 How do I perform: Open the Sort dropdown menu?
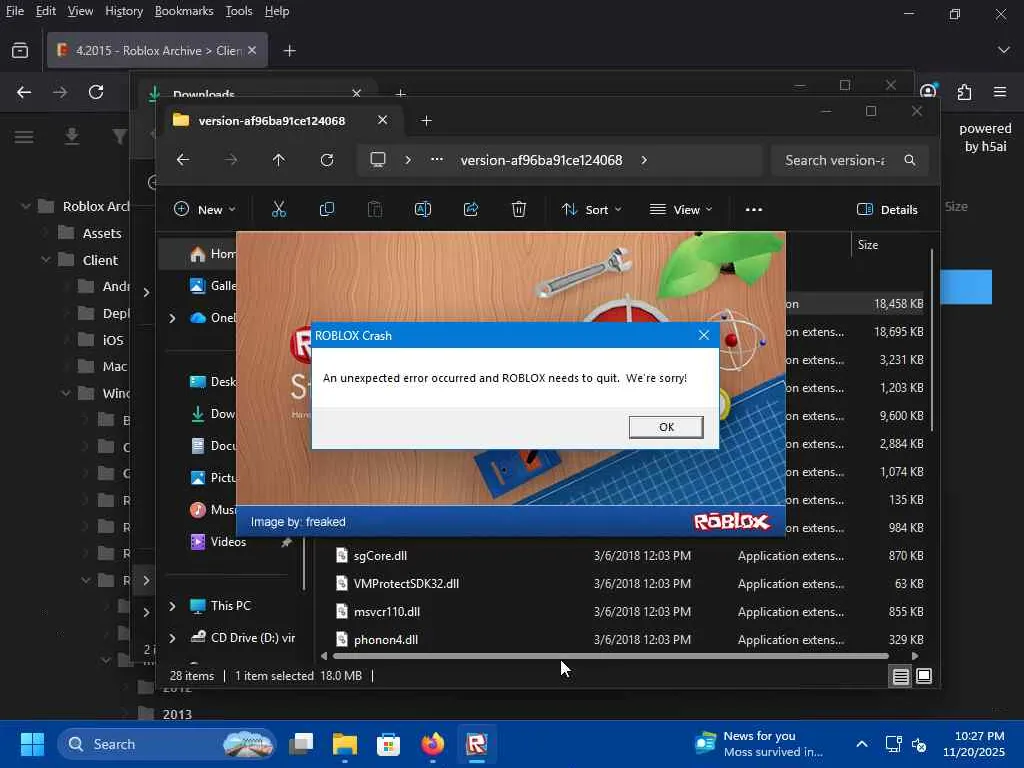click(591, 209)
